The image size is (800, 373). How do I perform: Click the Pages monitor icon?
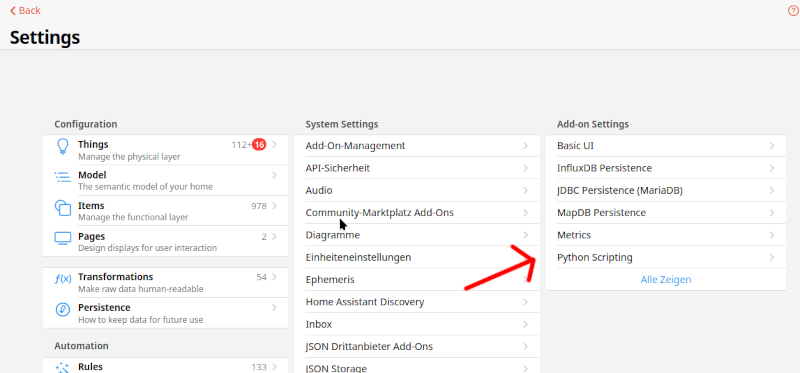pos(62,238)
